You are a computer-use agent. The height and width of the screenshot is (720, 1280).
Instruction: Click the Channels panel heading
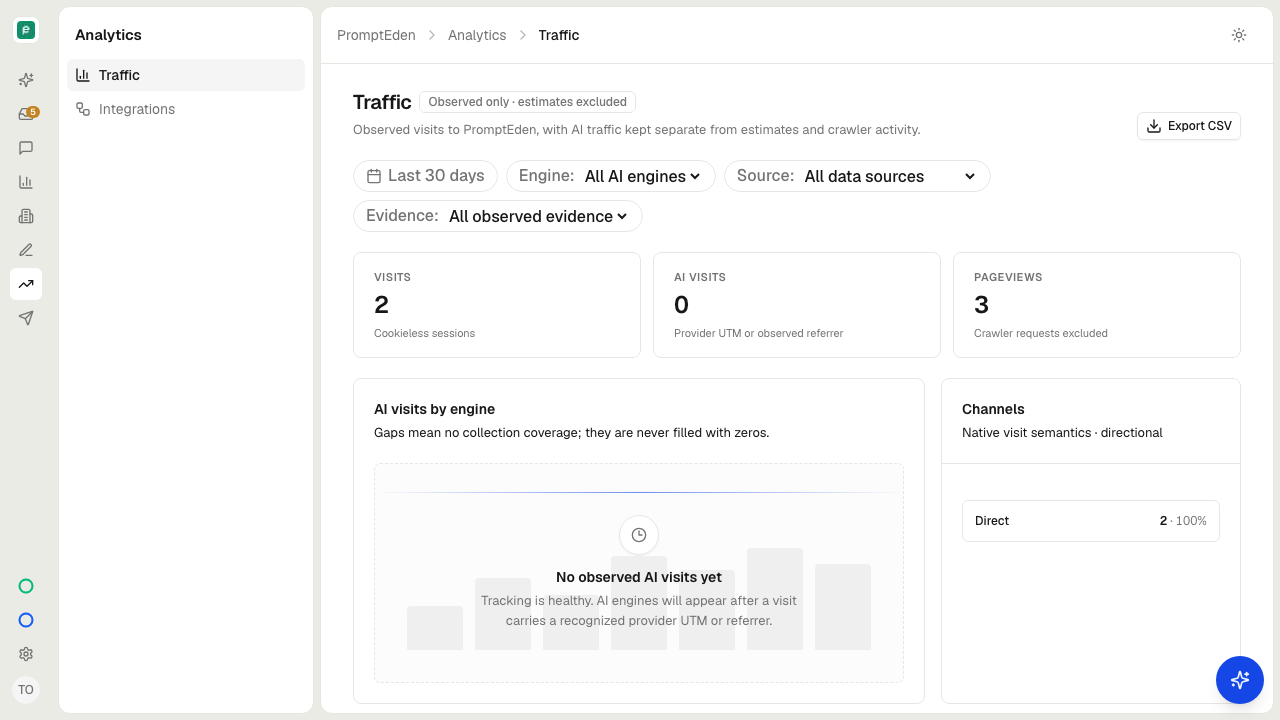click(x=993, y=409)
